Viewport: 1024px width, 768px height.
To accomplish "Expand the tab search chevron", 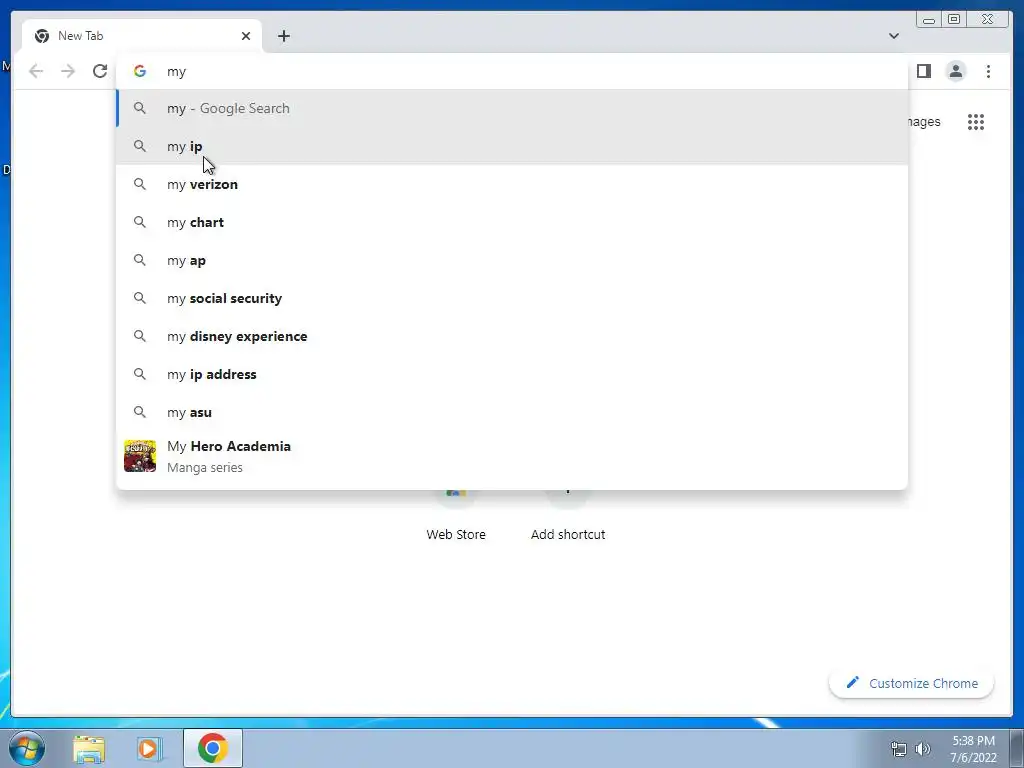I will [x=893, y=36].
